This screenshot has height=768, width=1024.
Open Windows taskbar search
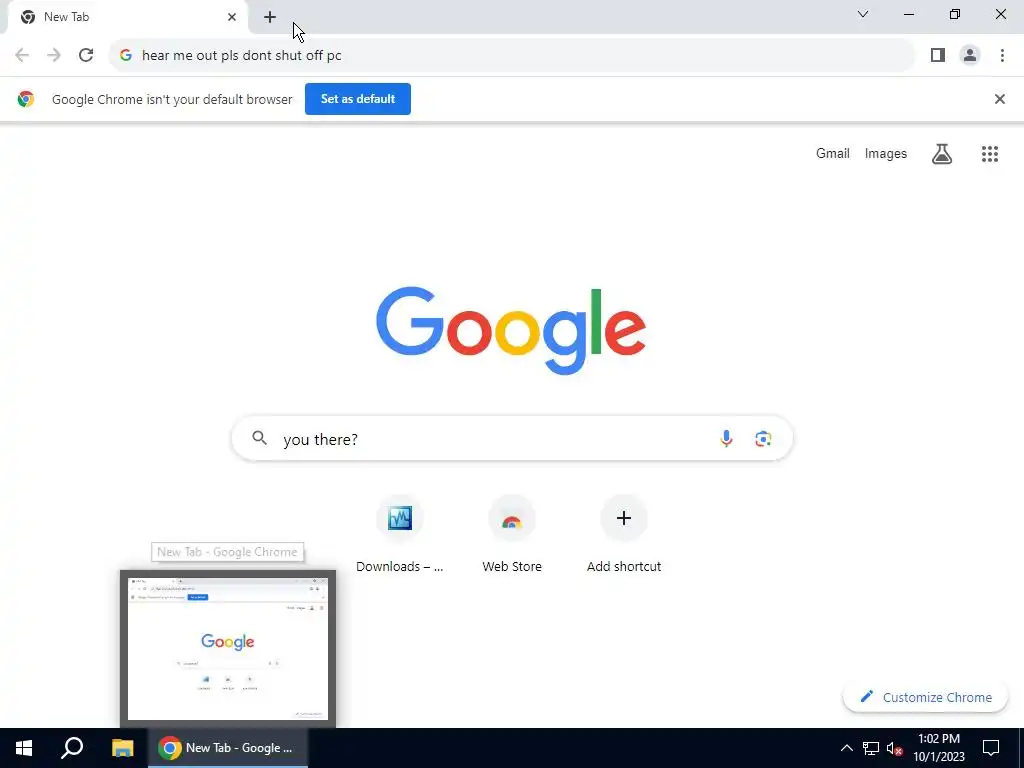coord(72,748)
